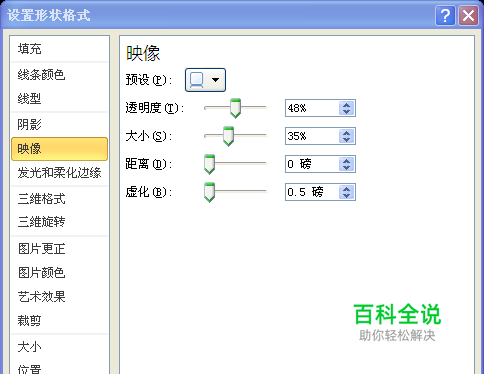The width and height of the screenshot is (484, 374).
Task: Click the 透明度 slider handle
Action: click(x=235, y=108)
